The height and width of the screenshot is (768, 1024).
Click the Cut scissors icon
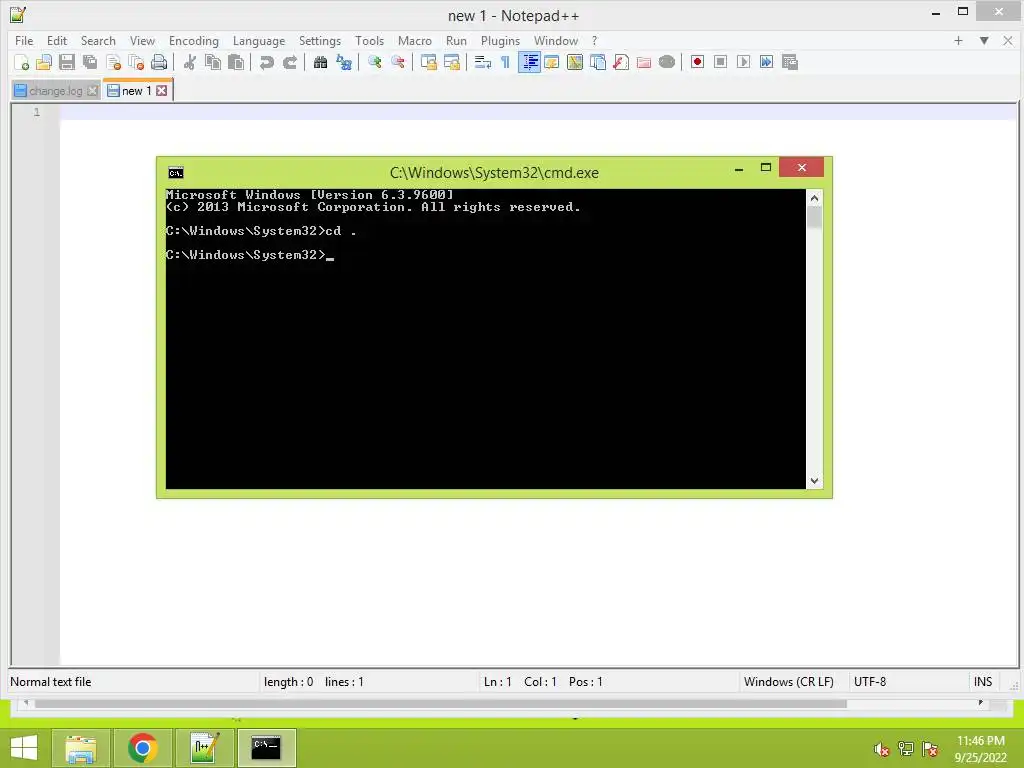[x=190, y=62]
